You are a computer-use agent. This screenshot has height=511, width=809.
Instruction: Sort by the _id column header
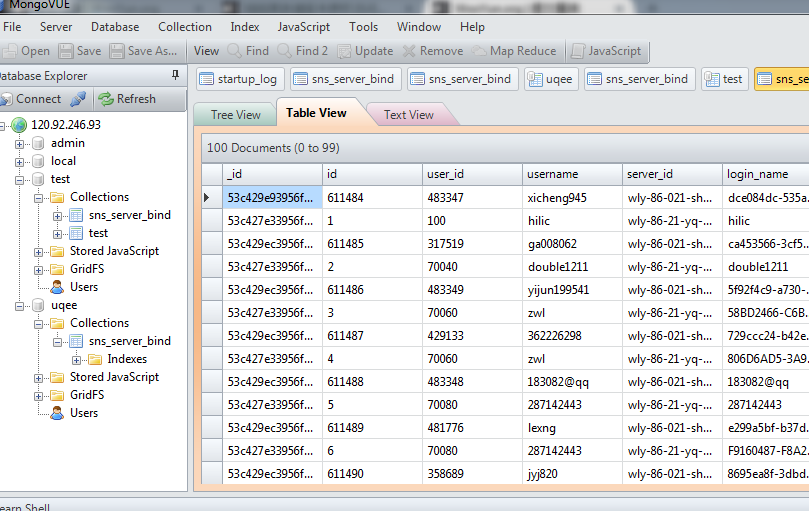tap(272, 174)
